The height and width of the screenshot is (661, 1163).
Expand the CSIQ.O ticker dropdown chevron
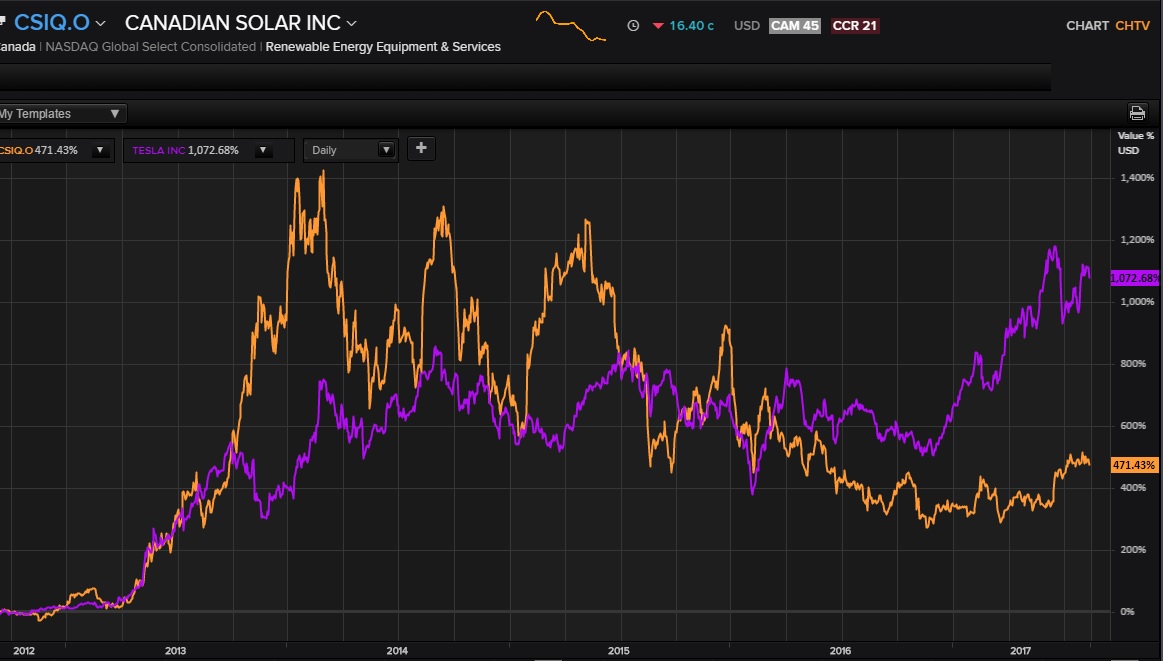click(100, 24)
